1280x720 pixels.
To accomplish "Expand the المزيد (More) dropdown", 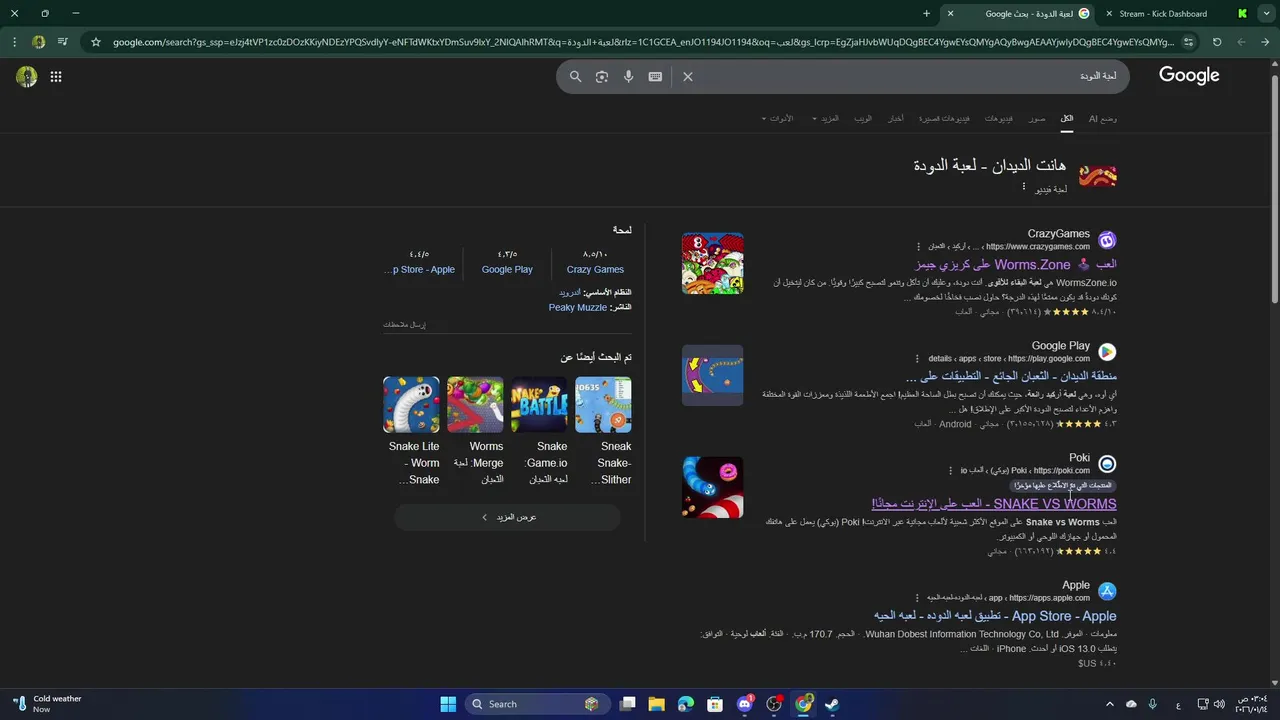I will (x=825, y=118).
